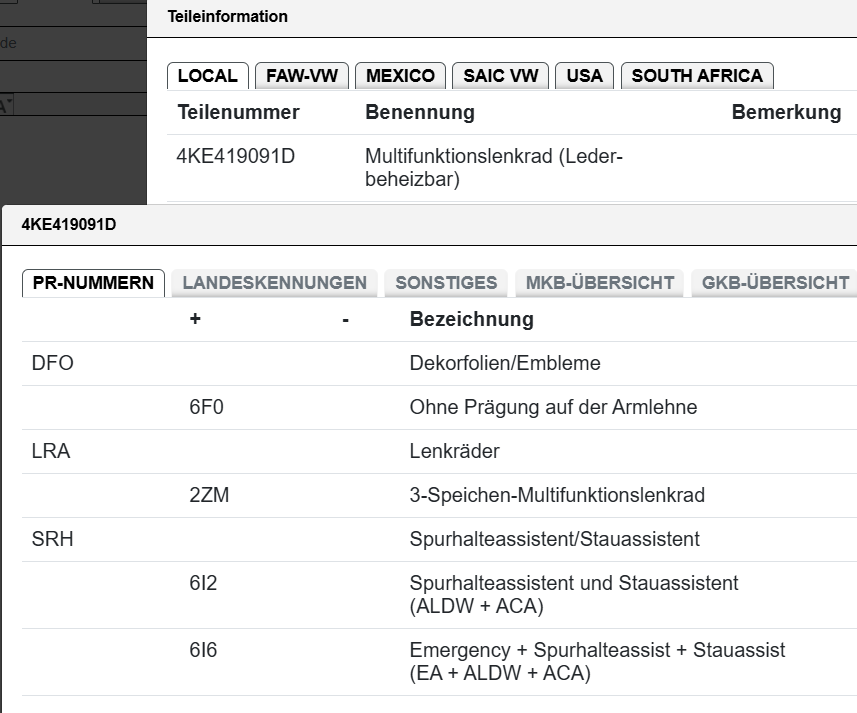Select the 6F0 PR number row
This screenshot has width=857, height=713.
439,408
